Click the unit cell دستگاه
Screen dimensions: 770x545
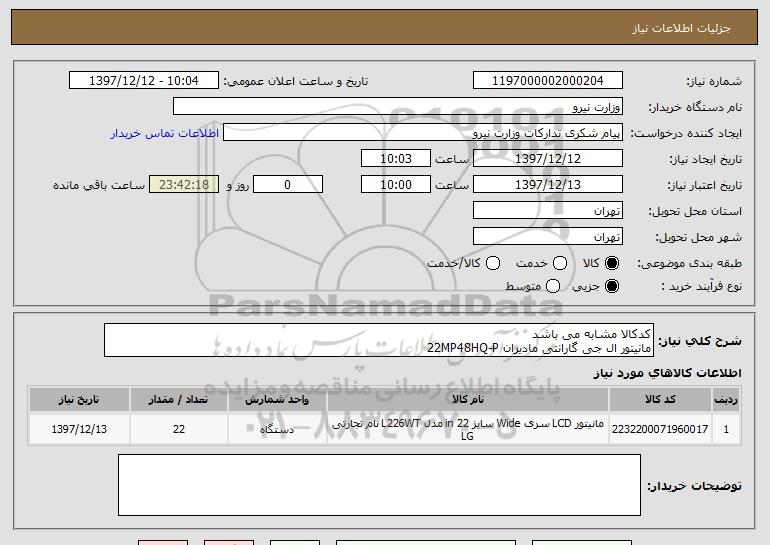(277, 429)
